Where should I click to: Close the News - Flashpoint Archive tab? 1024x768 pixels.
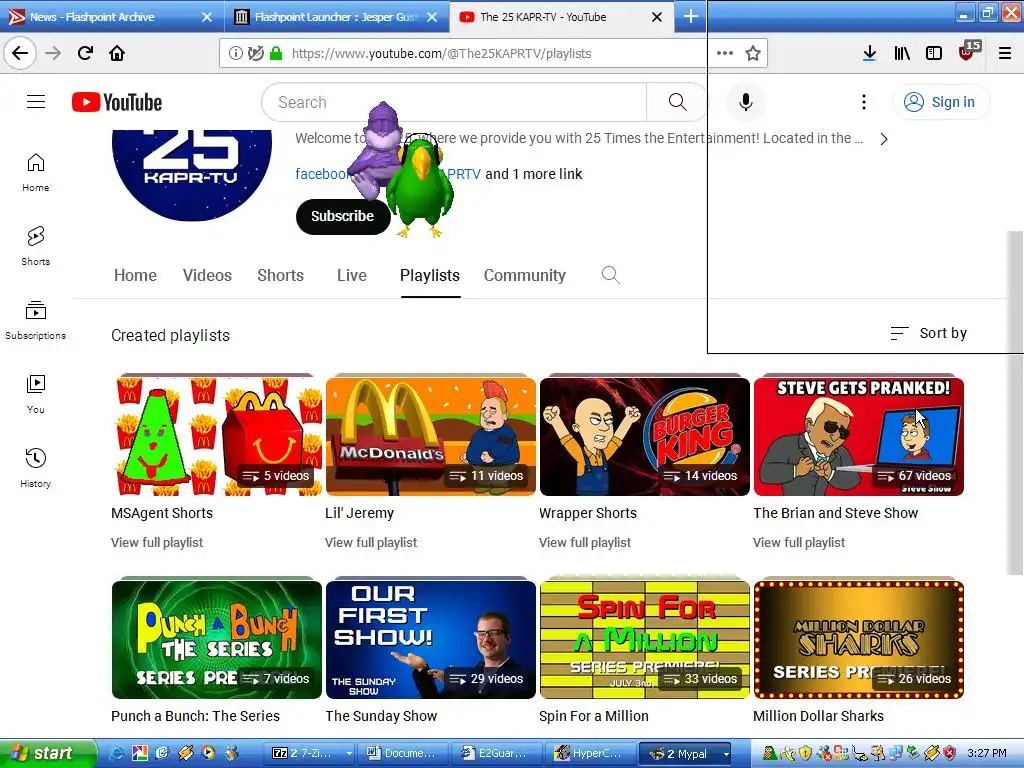207,17
